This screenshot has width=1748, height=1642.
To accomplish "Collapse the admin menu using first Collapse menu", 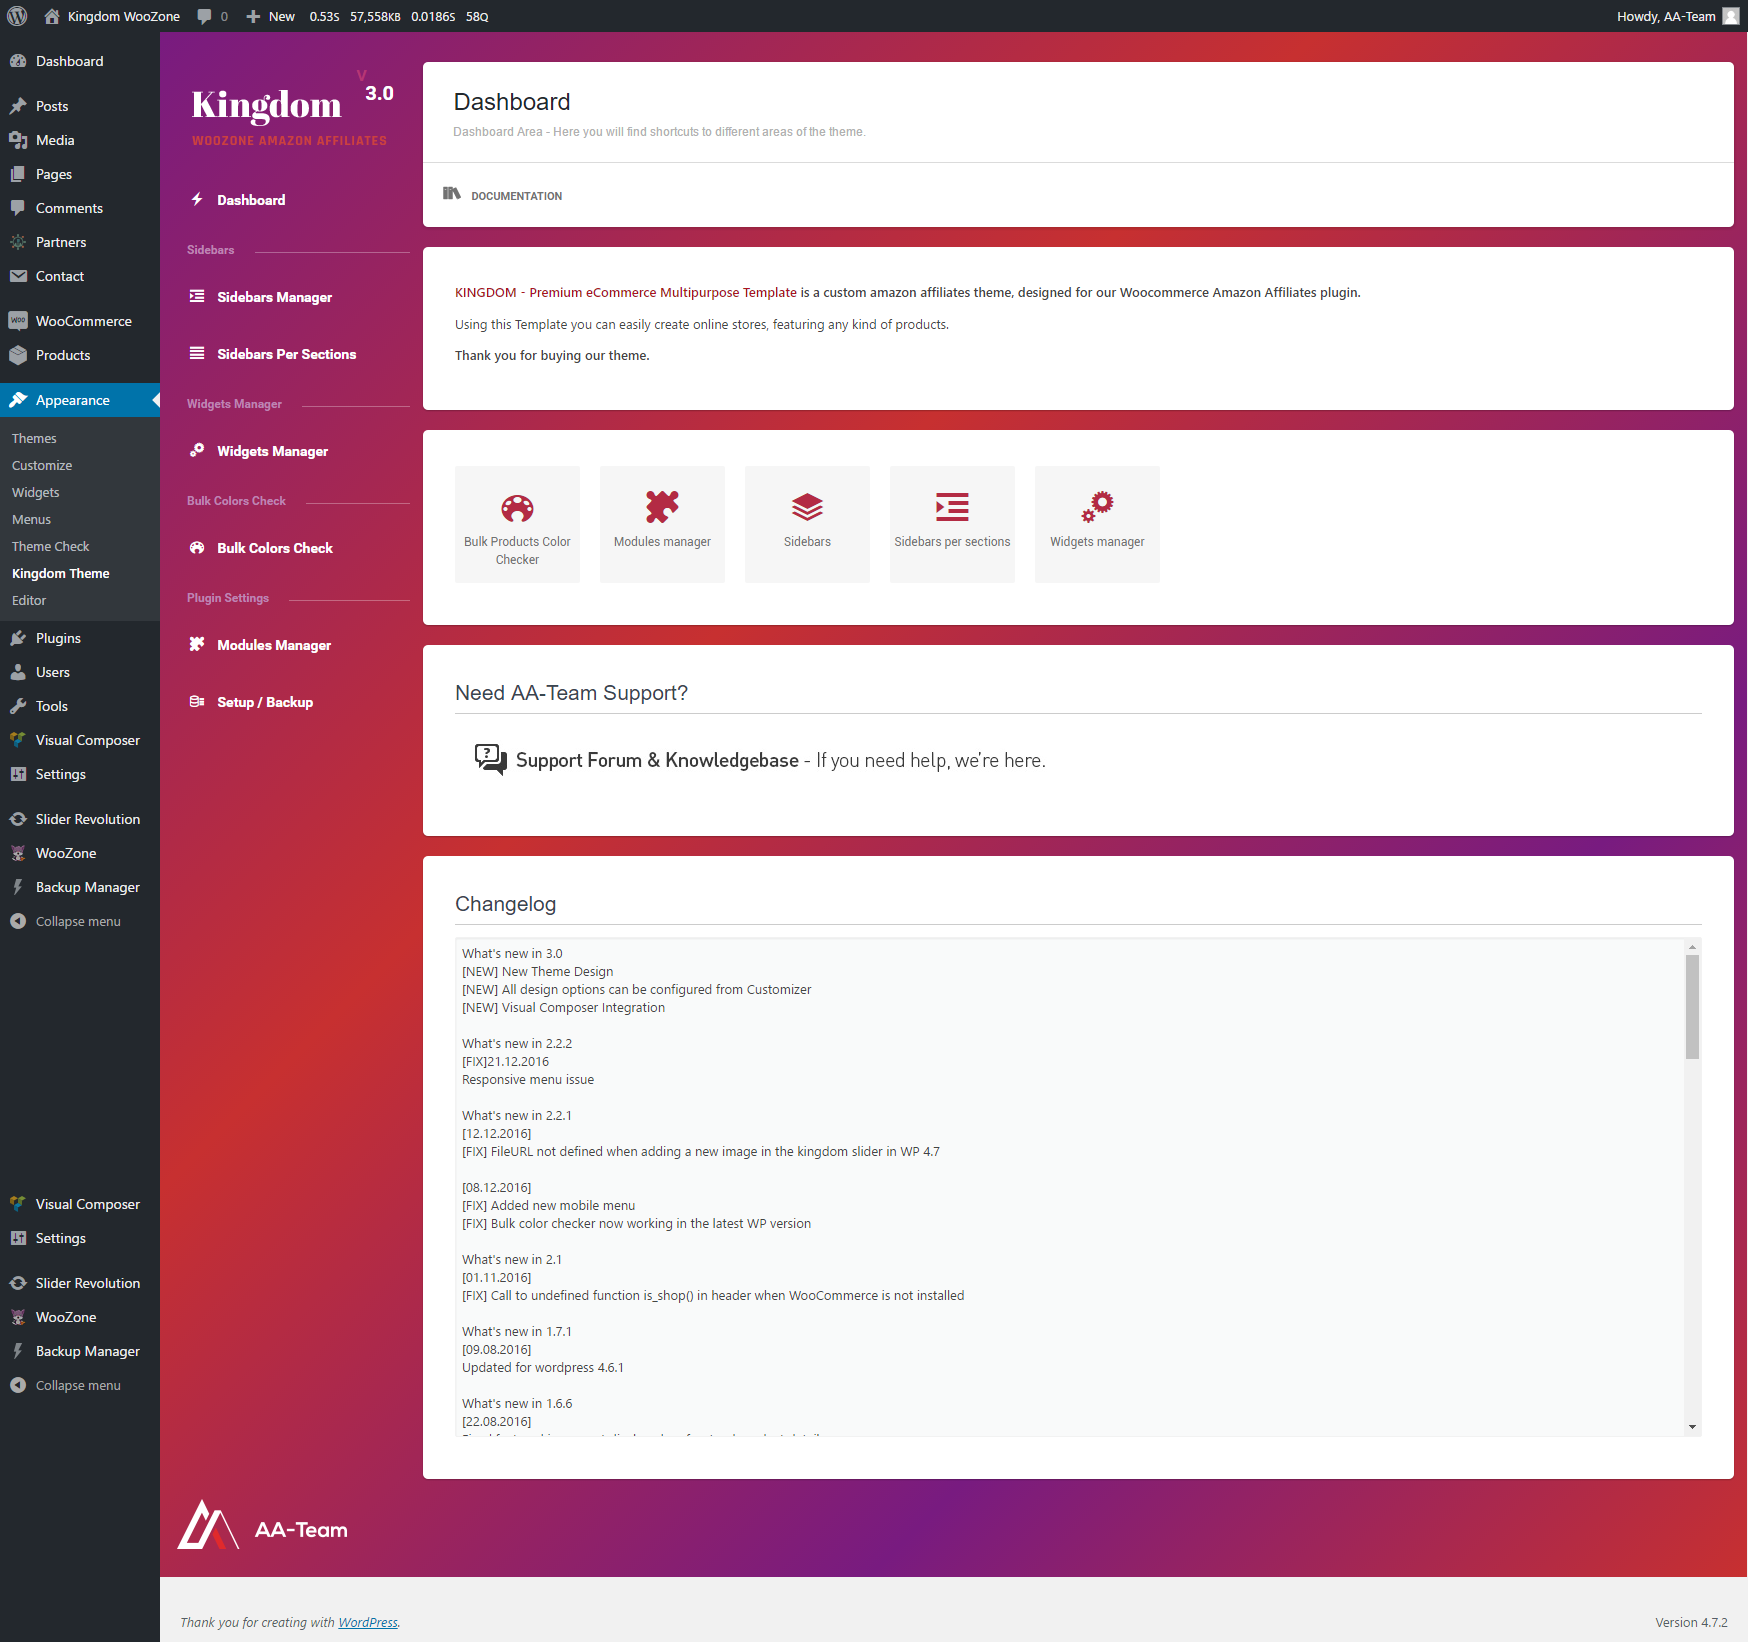I will click(80, 921).
